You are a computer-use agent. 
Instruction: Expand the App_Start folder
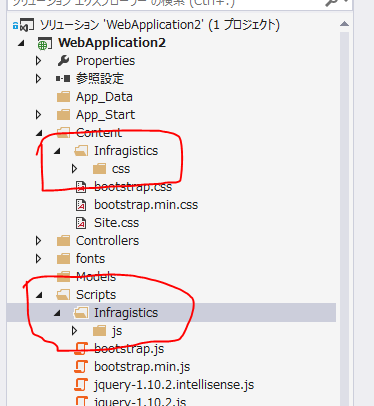[39, 115]
